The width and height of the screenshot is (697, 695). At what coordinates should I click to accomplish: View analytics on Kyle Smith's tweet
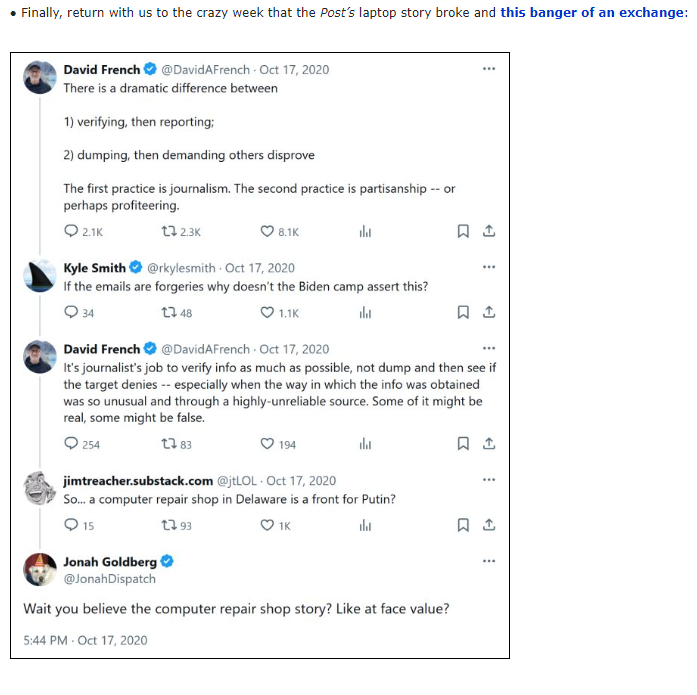tap(365, 313)
